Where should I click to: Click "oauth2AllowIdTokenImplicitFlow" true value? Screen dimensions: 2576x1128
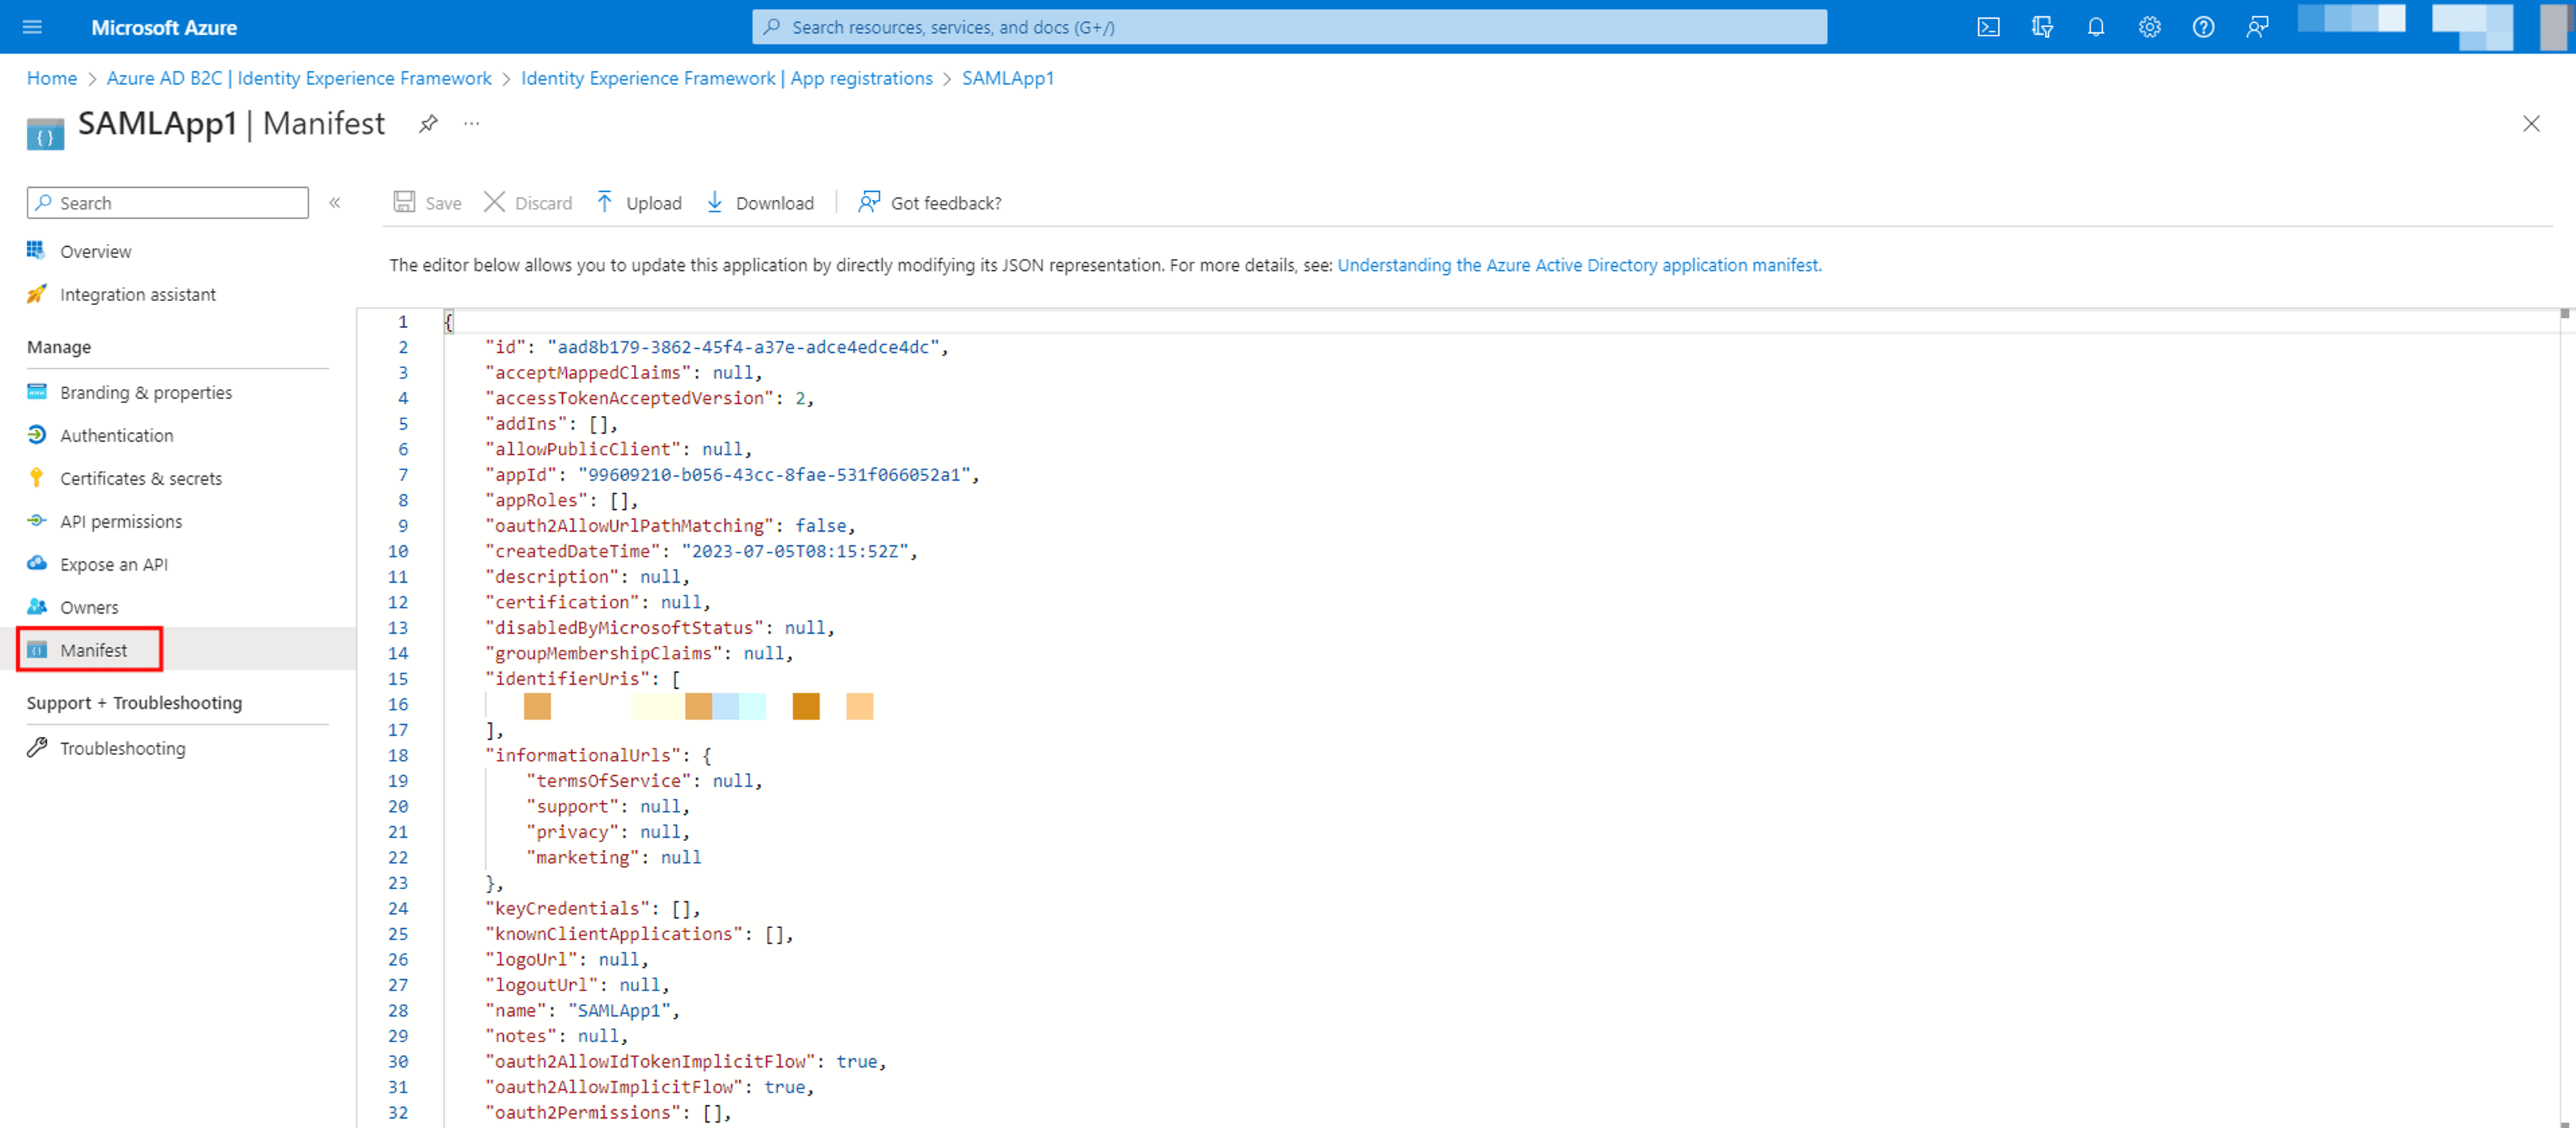[x=856, y=1061]
